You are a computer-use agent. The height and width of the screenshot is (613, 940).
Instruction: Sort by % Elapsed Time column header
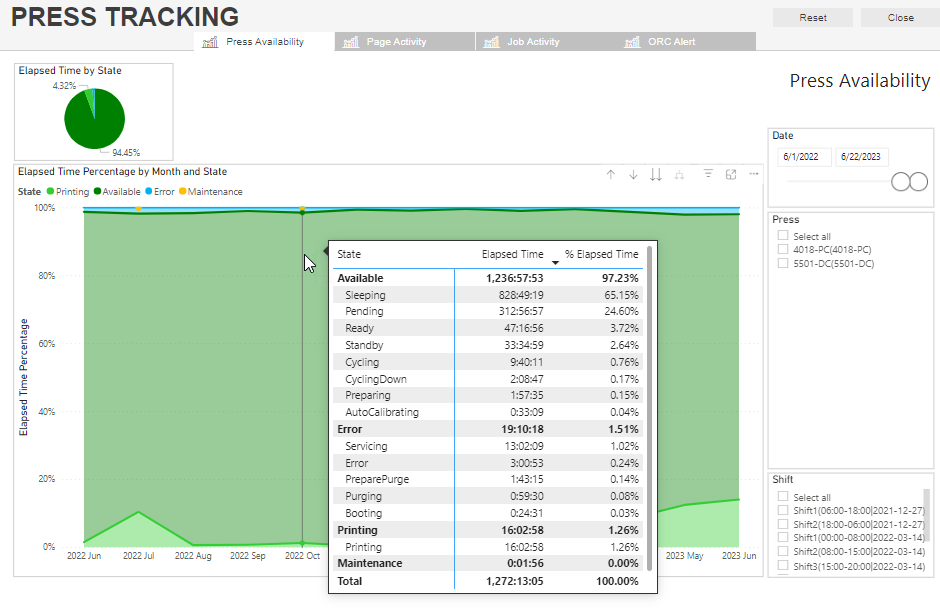pos(601,254)
